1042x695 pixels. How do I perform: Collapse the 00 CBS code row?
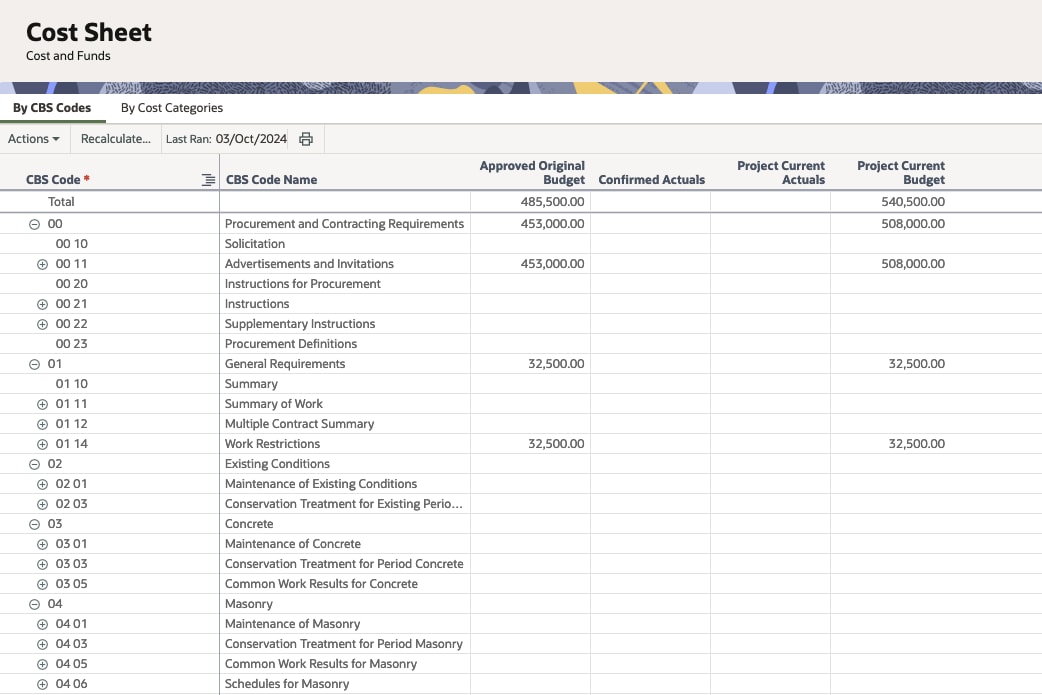pyautogui.click(x=35, y=224)
